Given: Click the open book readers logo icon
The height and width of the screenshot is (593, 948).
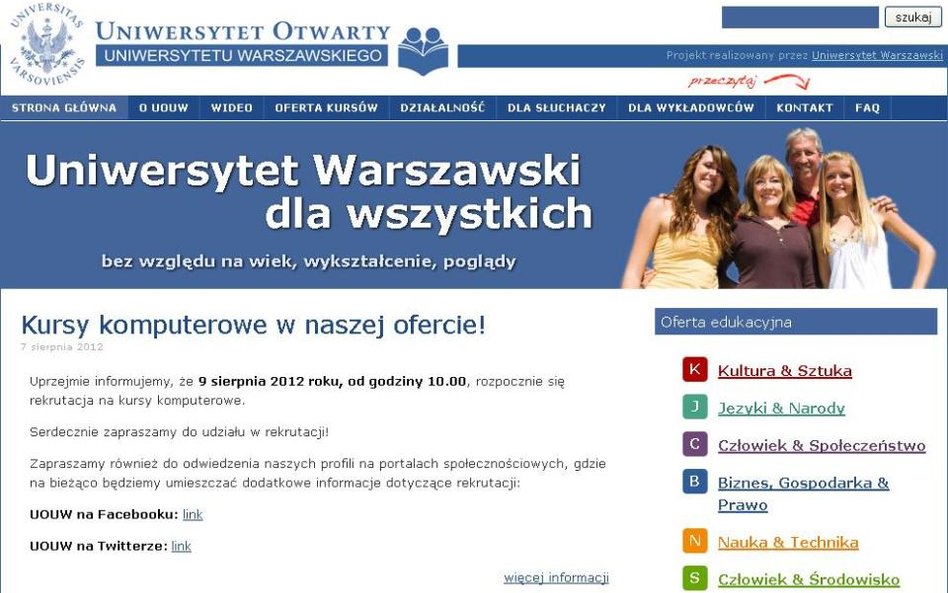Looking at the screenshot, I should click(x=423, y=51).
